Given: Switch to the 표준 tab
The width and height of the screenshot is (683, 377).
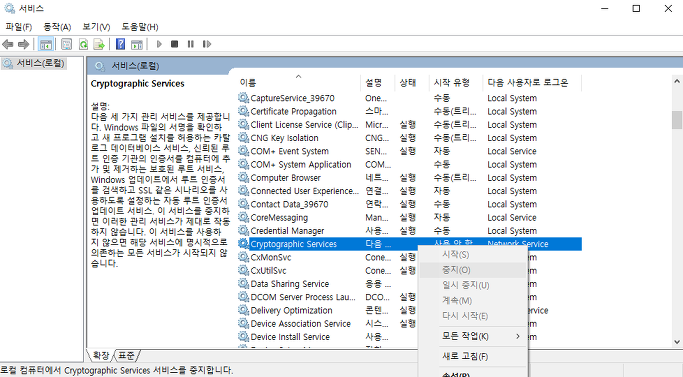Looking at the screenshot, I should pyautogui.click(x=127, y=356).
